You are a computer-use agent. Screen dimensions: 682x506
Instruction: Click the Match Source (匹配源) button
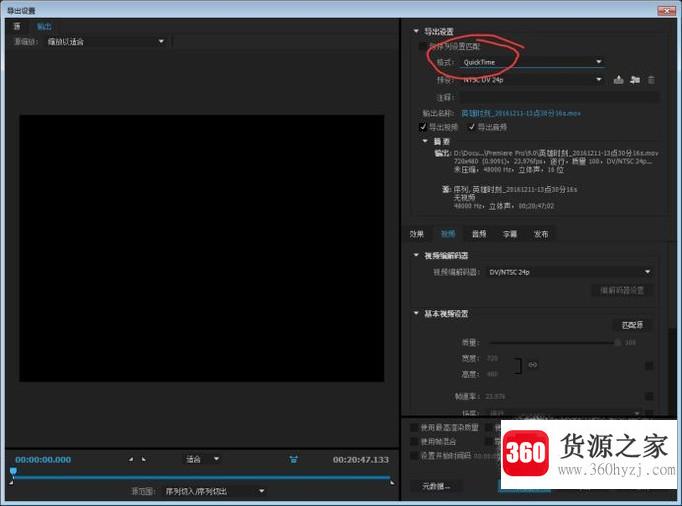tap(632, 325)
